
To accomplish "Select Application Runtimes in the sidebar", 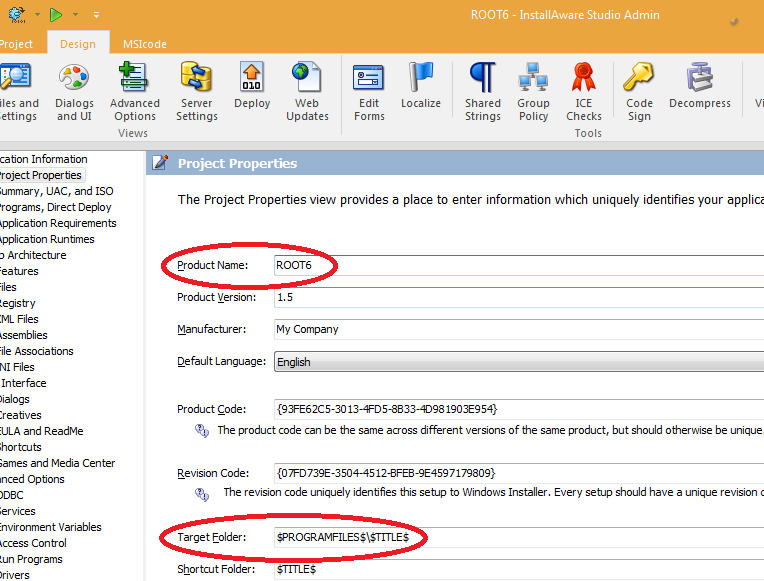I will (47, 239).
